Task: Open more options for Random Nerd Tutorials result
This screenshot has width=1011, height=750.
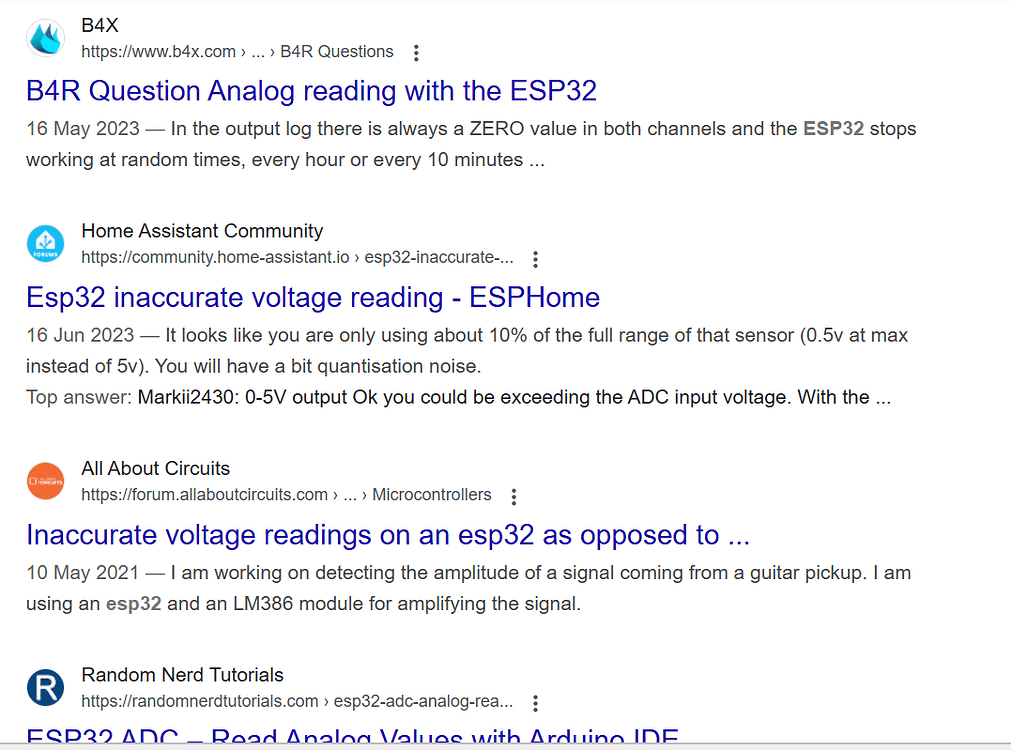Action: click(x=536, y=702)
